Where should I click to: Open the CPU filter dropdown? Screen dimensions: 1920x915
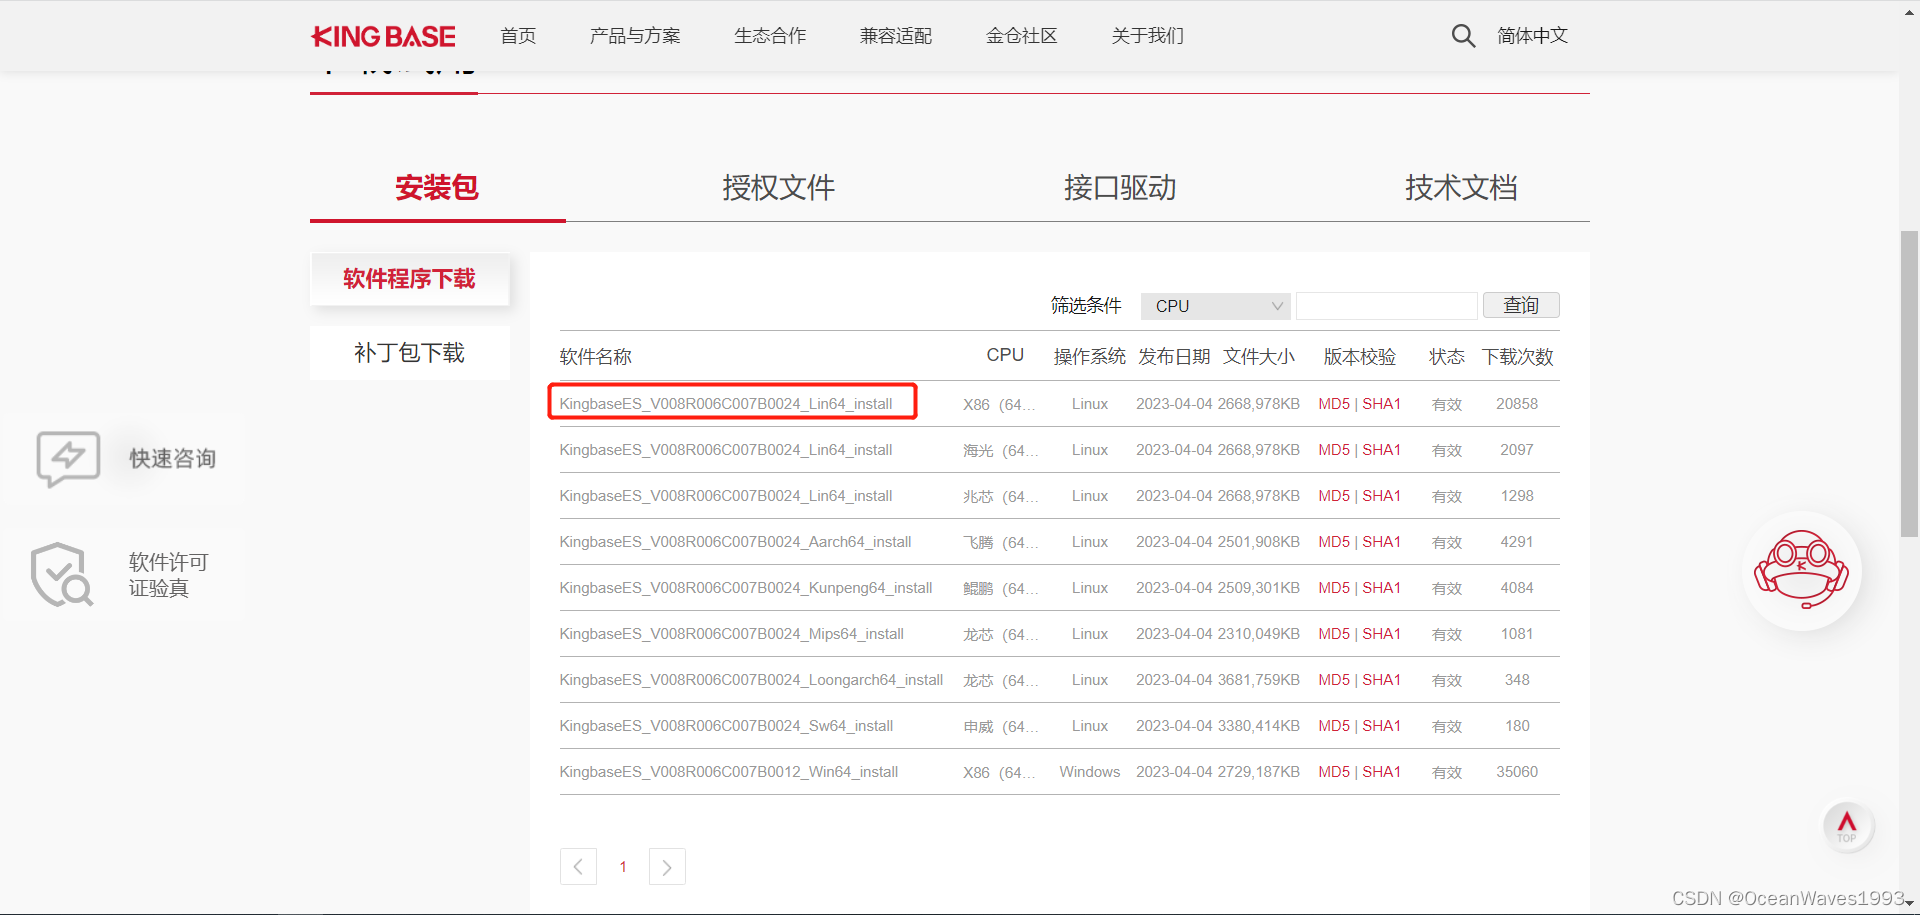tap(1216, 306)
